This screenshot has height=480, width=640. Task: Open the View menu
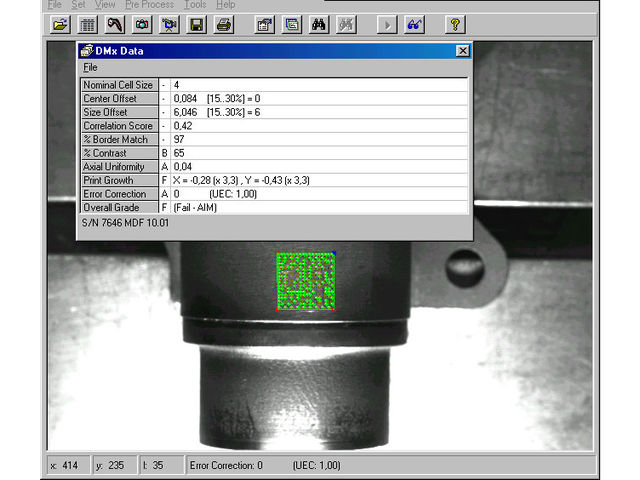pyautogui.click(x=104, y=5)
